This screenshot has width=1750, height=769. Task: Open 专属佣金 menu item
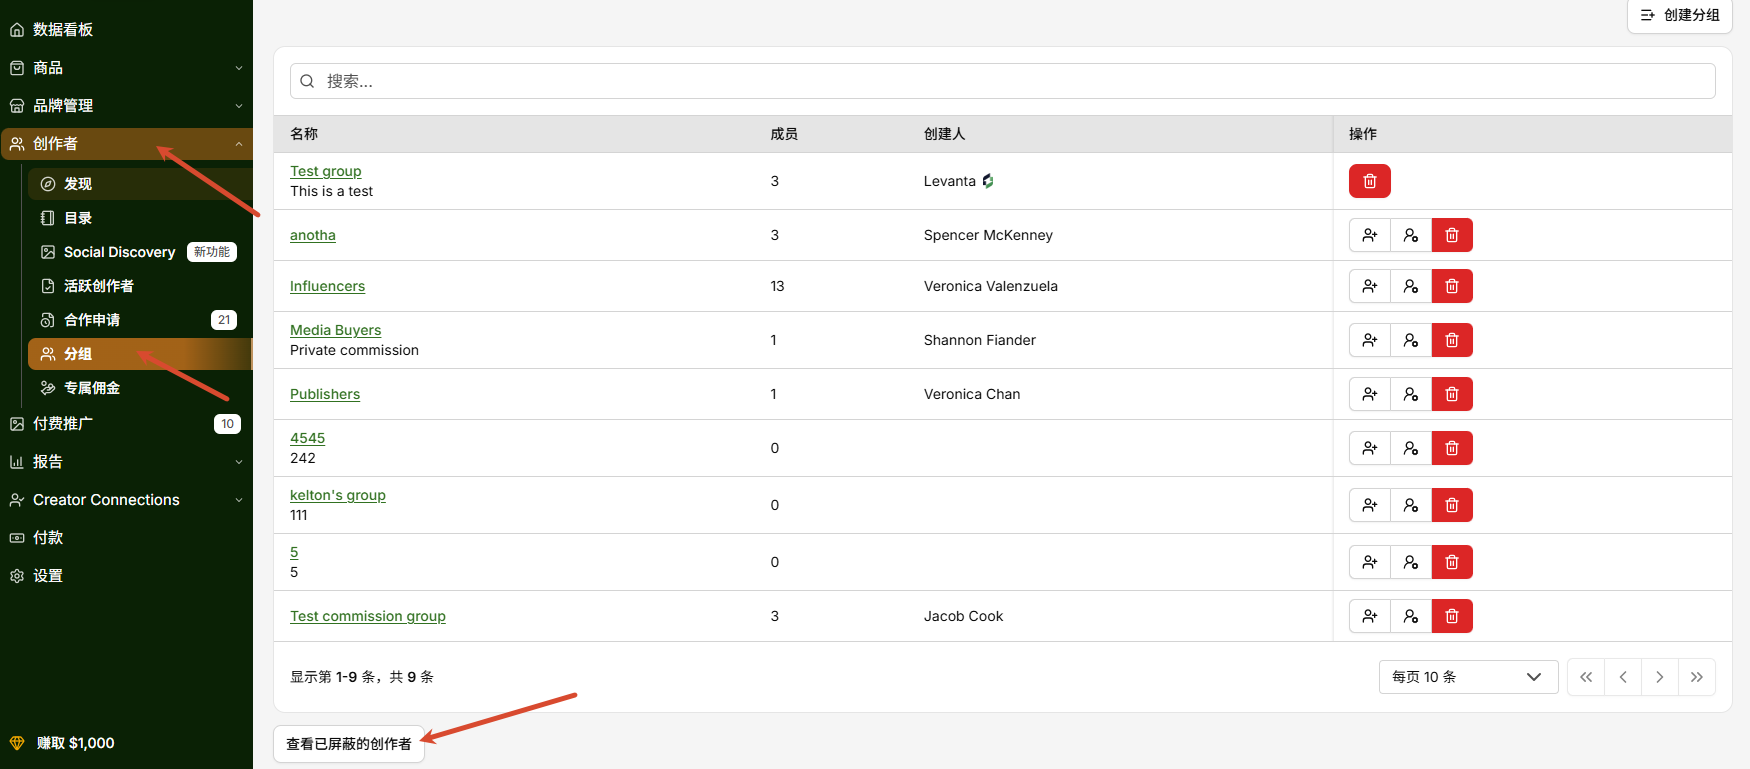(x=140, y=388)
